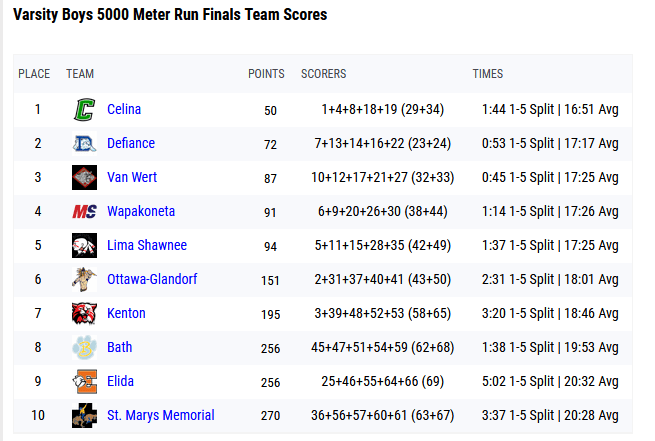Click the Bath paw print logo
This screenshot has height=441, width=655.
point(84,348)
